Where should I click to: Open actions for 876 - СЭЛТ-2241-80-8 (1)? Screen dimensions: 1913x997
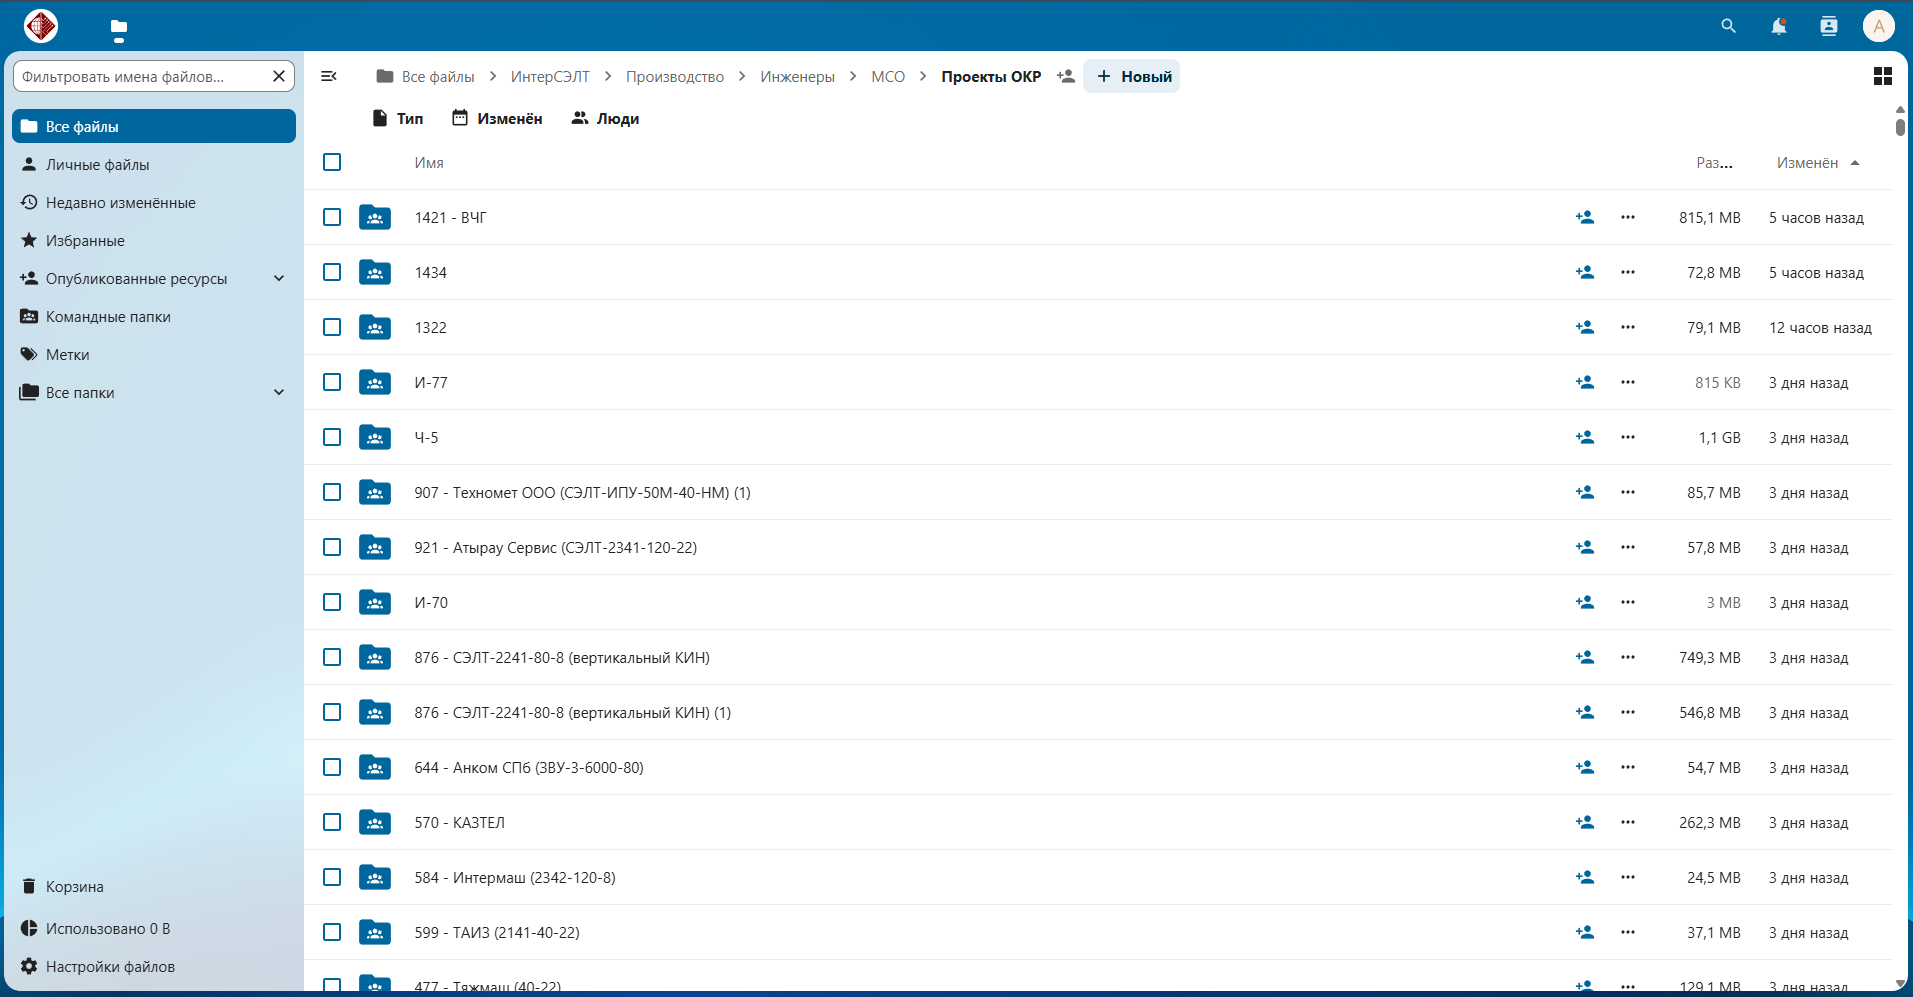click(1628, 712)
